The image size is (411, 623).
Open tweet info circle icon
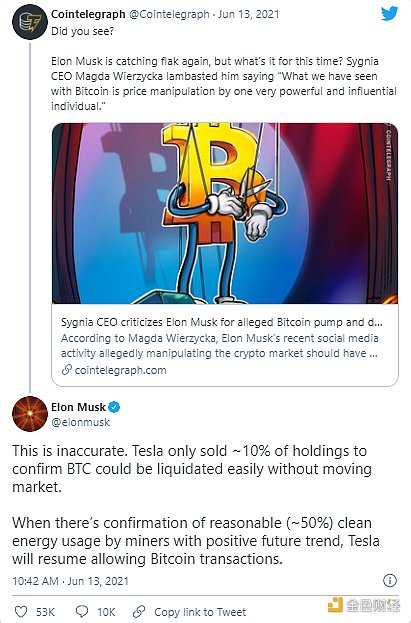point(390,580)
